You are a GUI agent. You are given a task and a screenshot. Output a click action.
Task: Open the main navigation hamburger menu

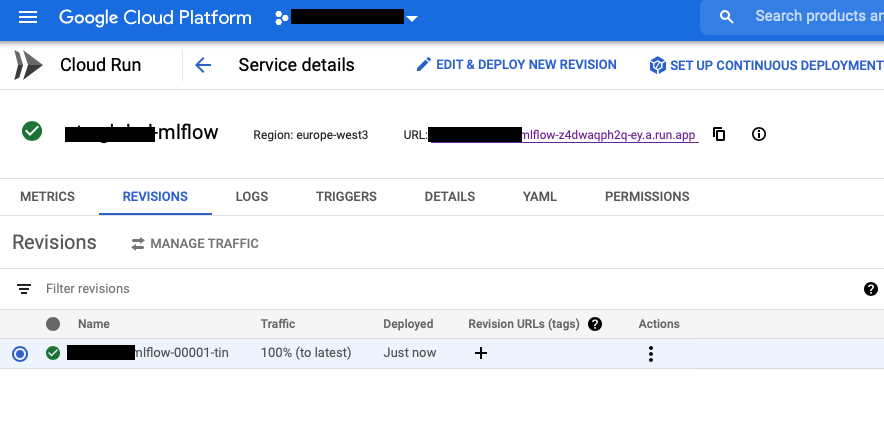(x=28, y=18)
